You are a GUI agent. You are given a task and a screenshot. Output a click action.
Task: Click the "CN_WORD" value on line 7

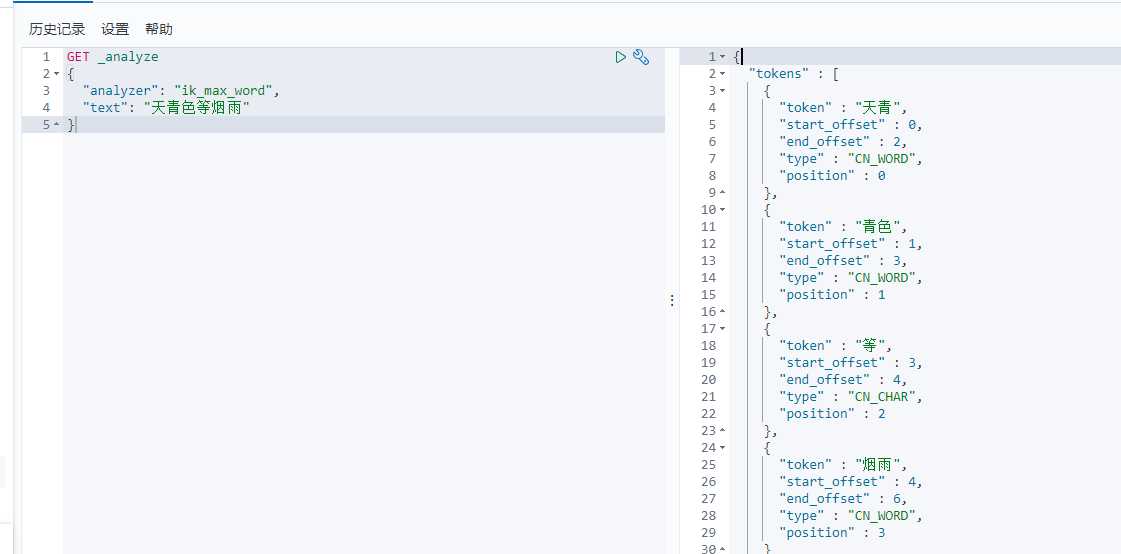pos(881,159)
